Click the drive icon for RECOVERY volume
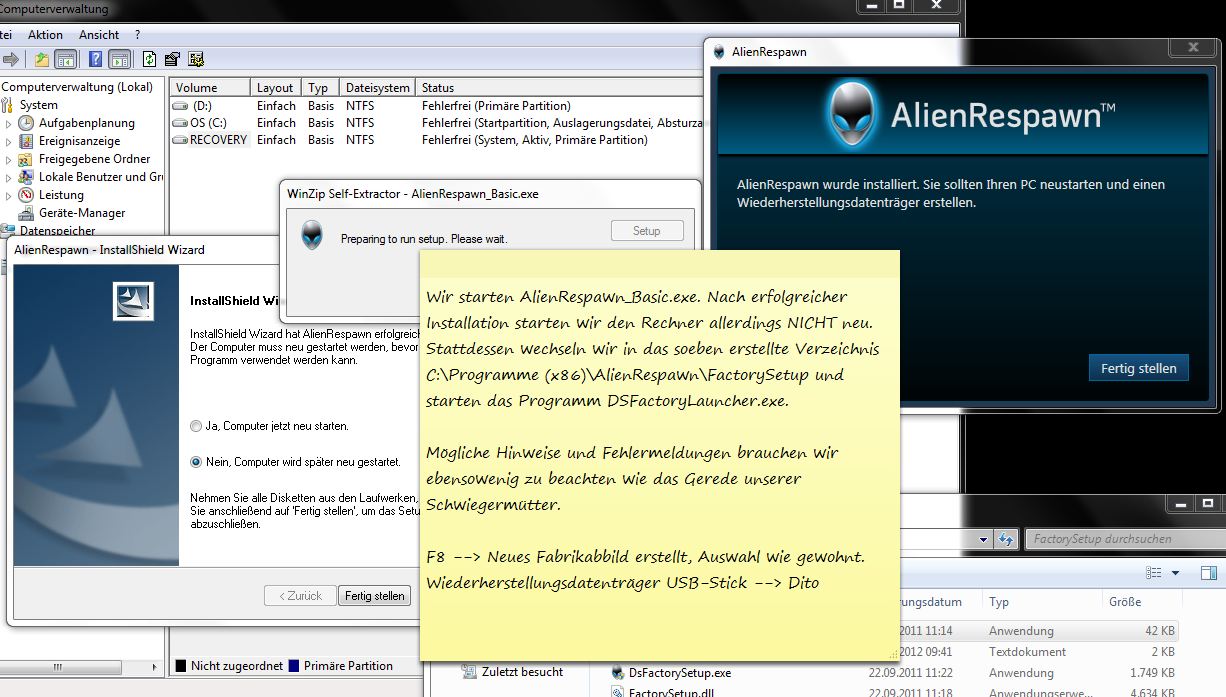 pyautogui.click(x=180, y=140)
